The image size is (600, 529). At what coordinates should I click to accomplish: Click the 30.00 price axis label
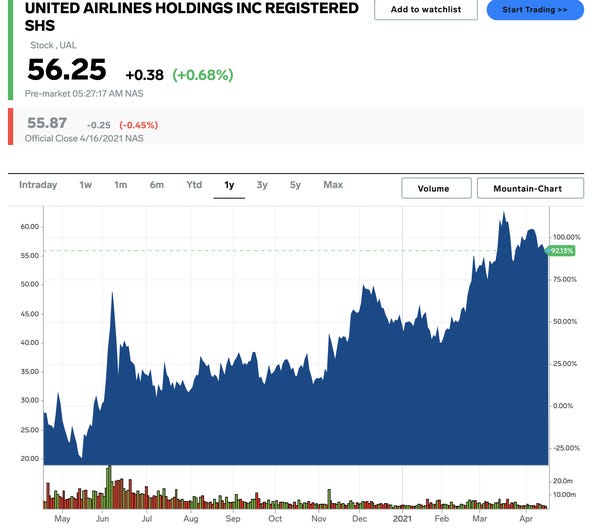point(30,400)
